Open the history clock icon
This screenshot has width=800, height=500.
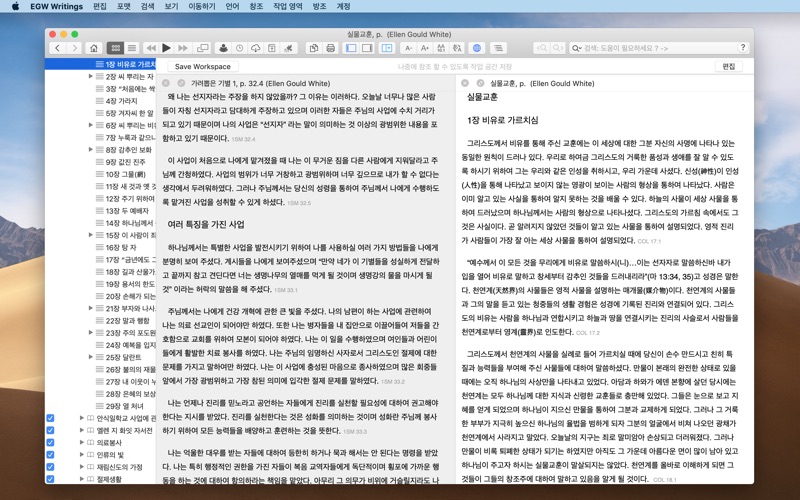click(x=239, y=48)
